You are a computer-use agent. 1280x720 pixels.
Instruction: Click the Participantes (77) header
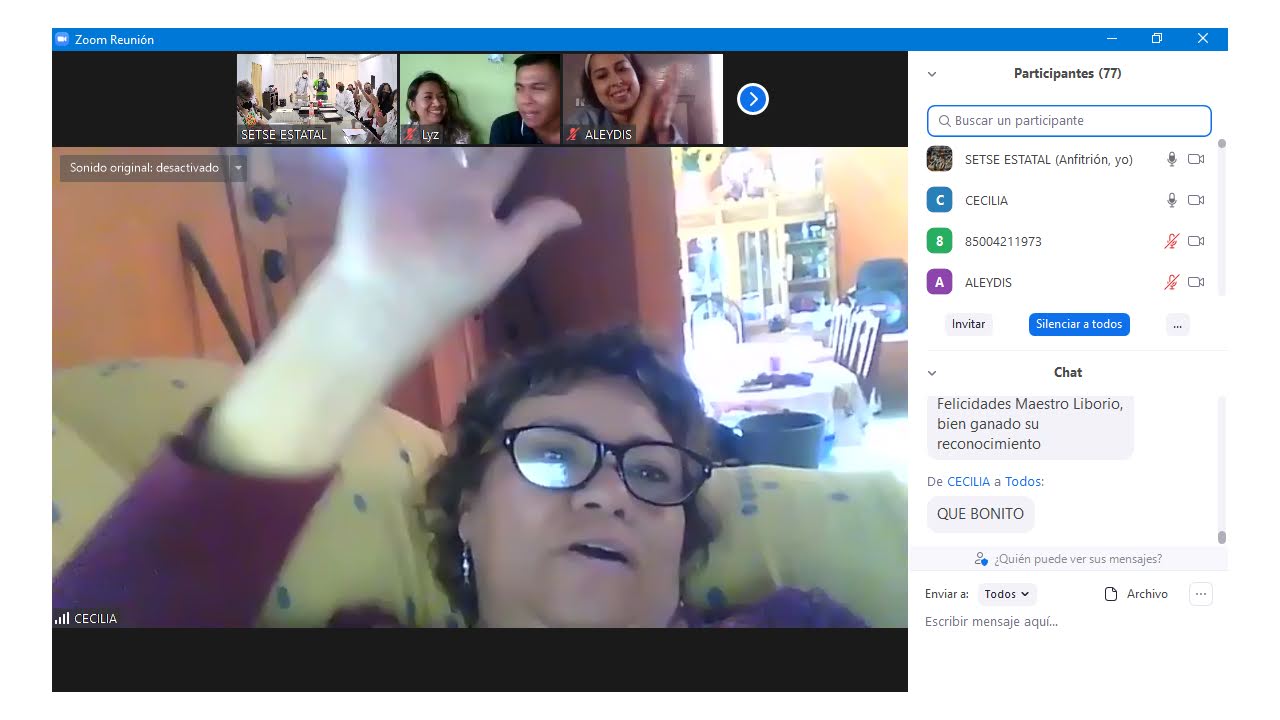coord(1067,74)
